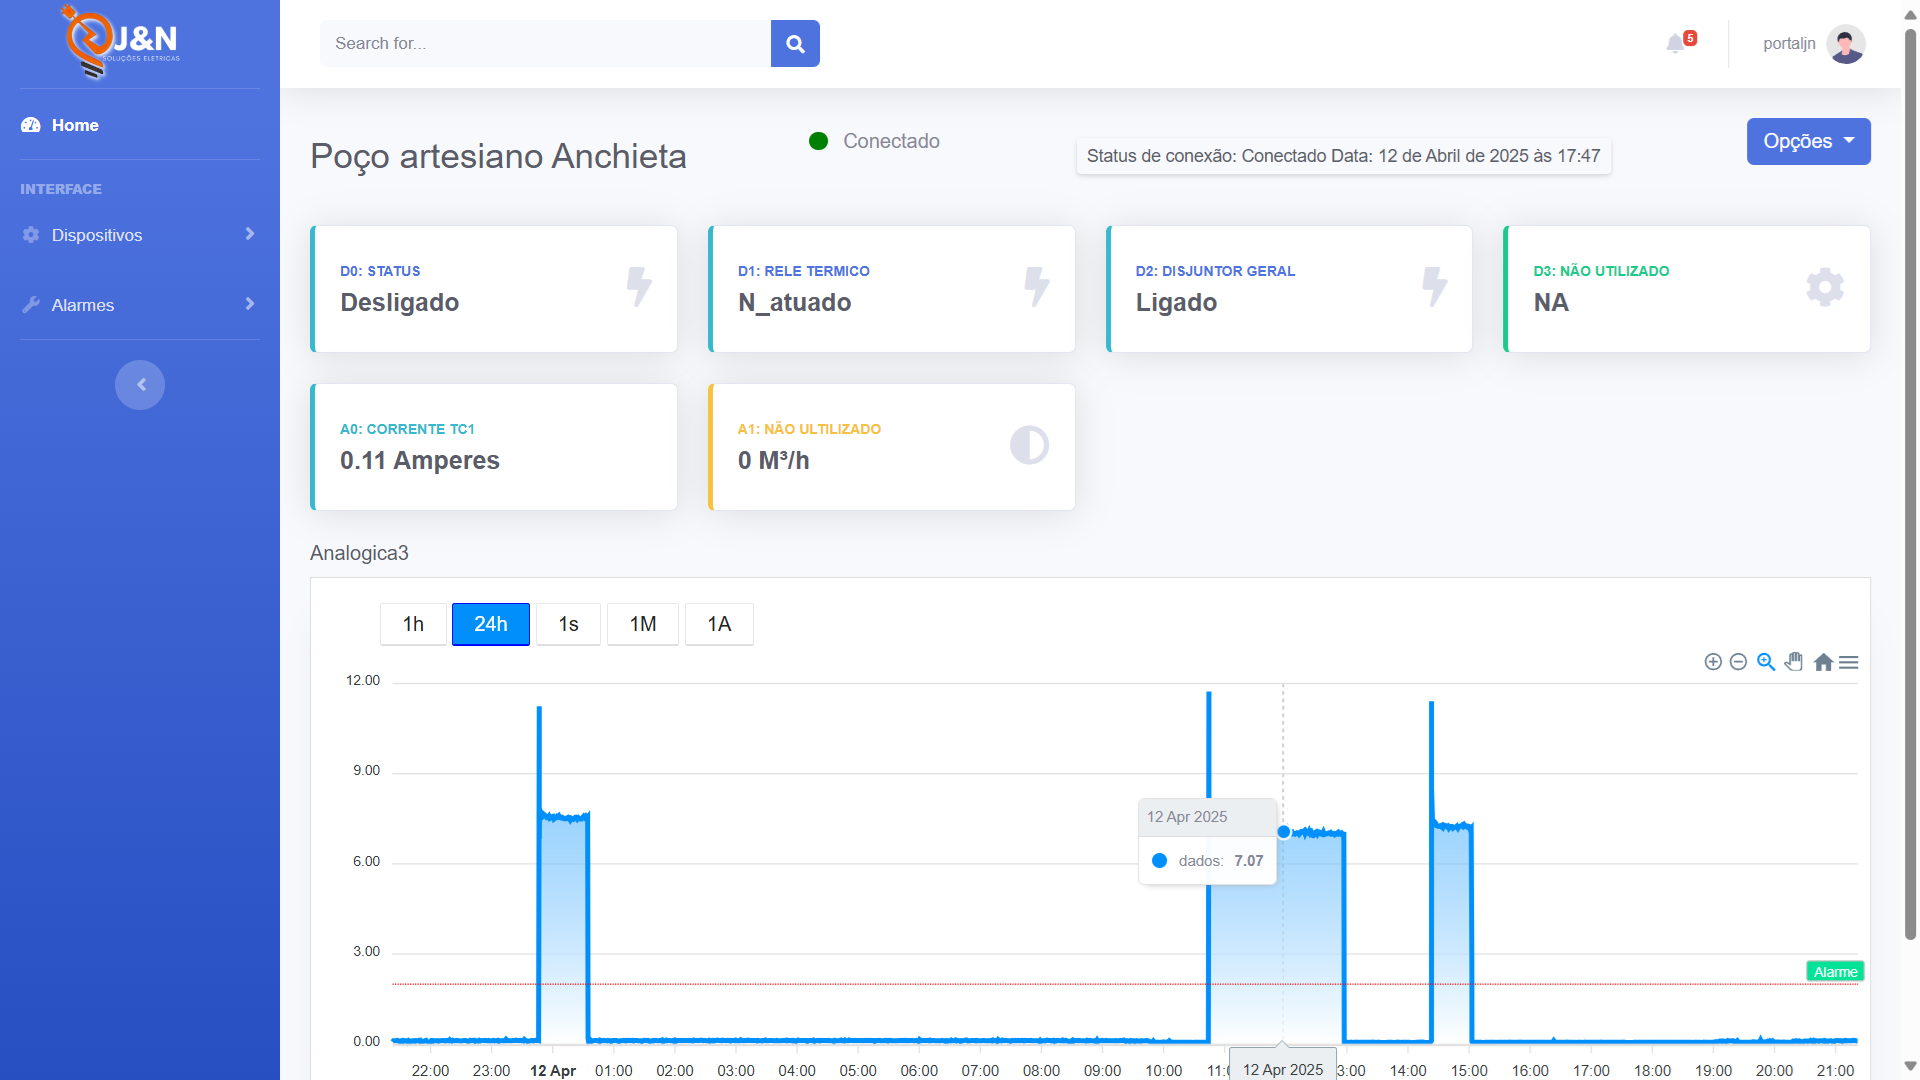Select the 1s time range
The height and width of the screenshot is (1080, 1920).
568,624
